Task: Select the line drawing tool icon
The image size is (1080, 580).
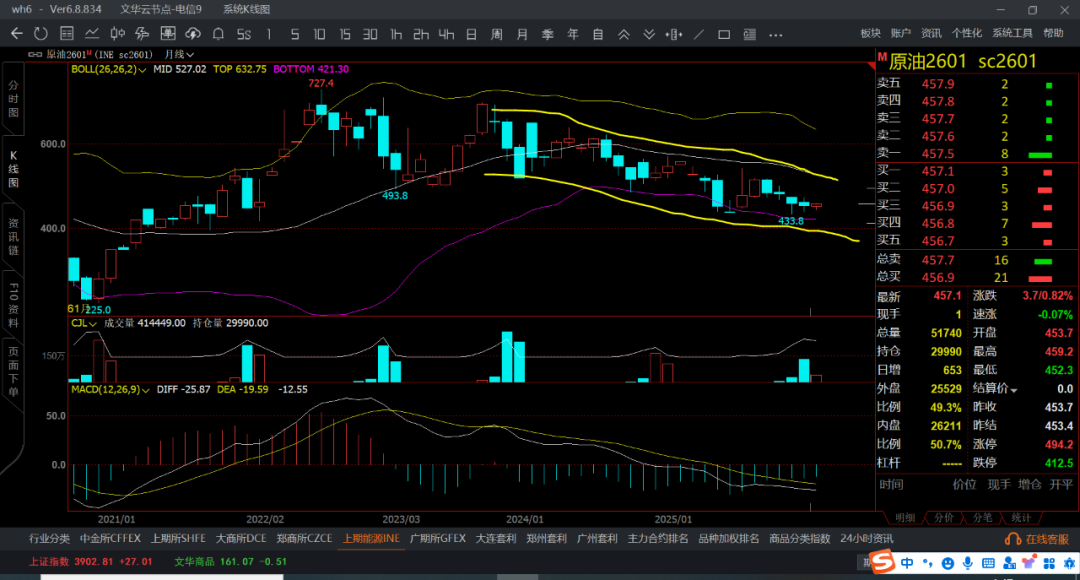Action: (x=700, y=34)
